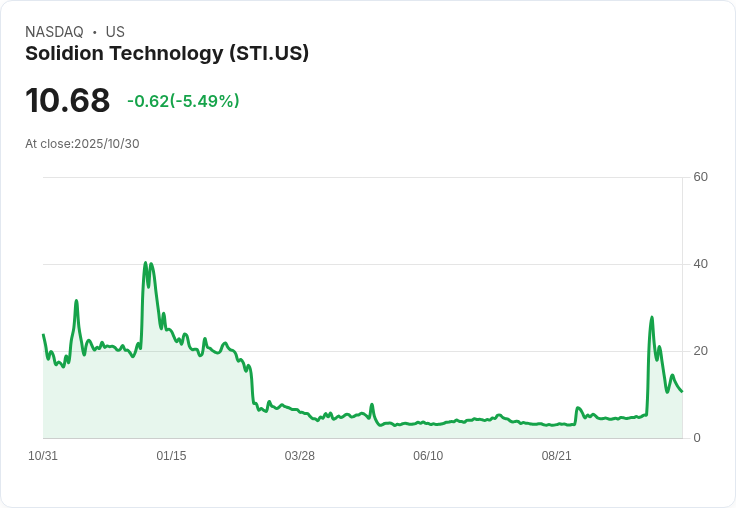The width and height of the screenshot is (736, 508).
Task: Click the 0 value on the y-axis
Action: 697,438
